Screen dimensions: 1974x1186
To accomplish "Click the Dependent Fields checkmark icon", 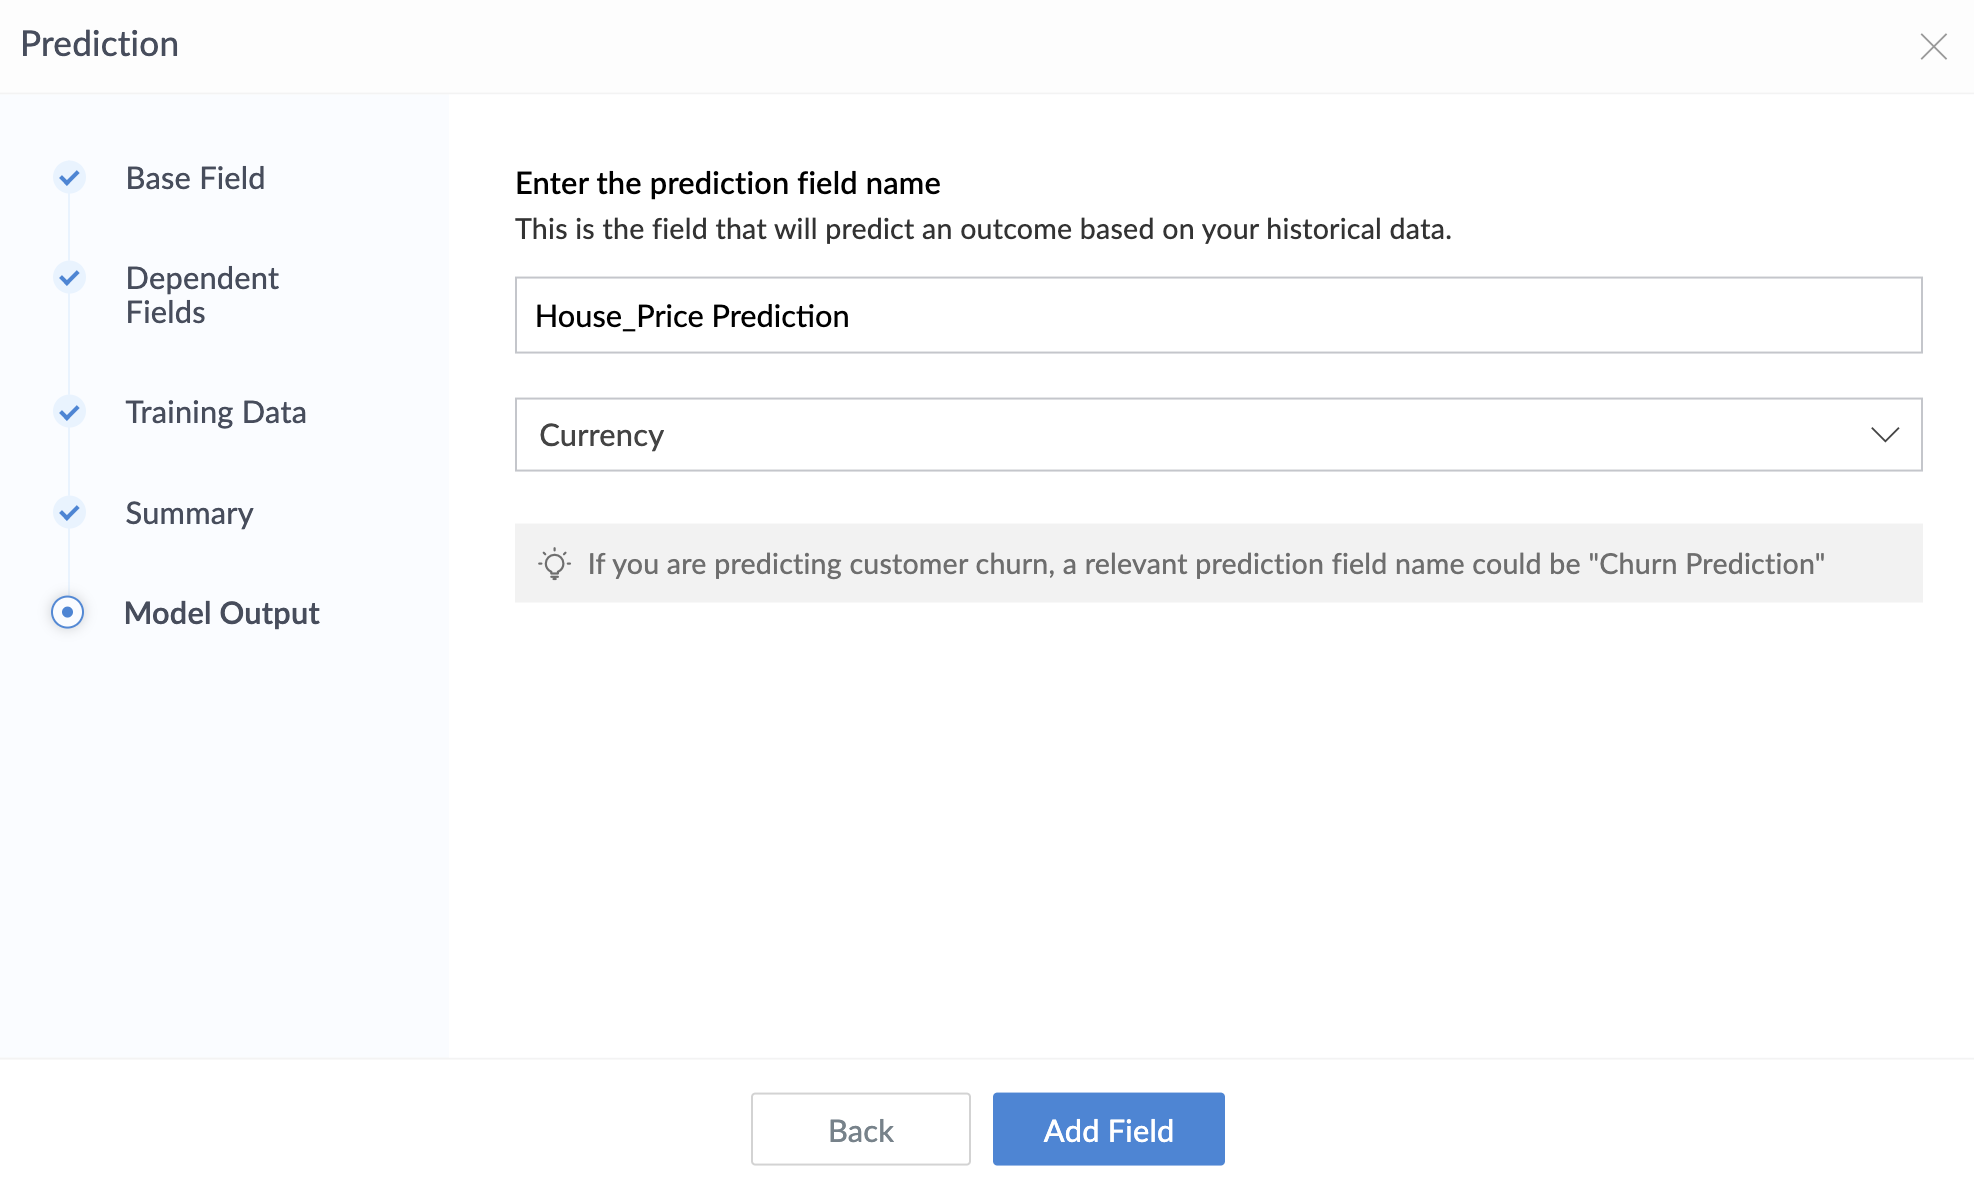I will 69,277.
